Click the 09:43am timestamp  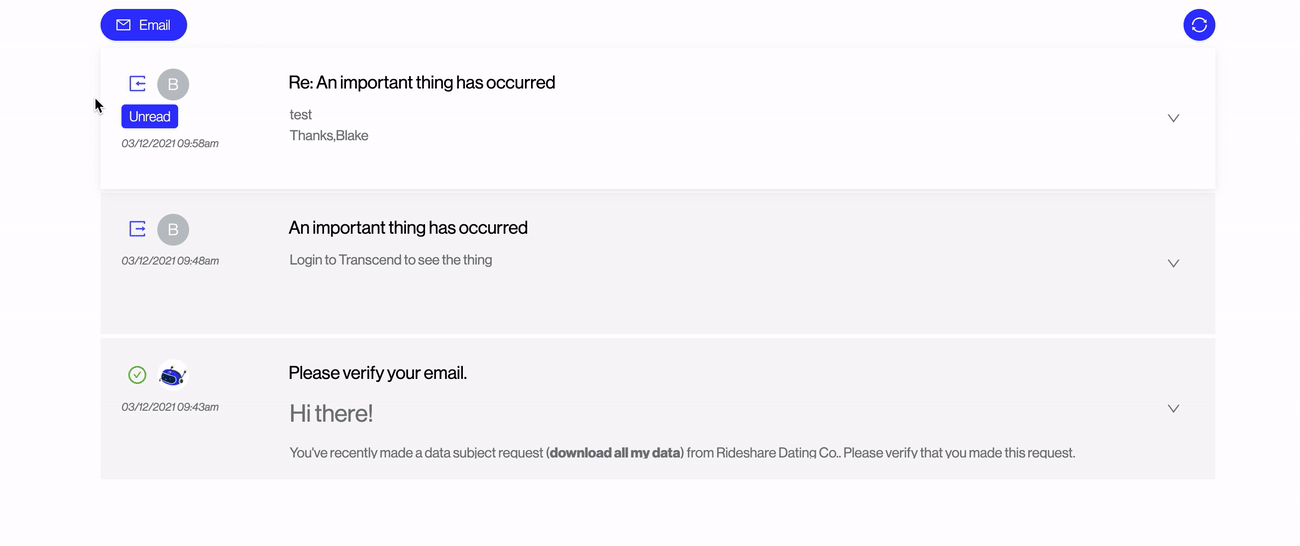point(170,407)
